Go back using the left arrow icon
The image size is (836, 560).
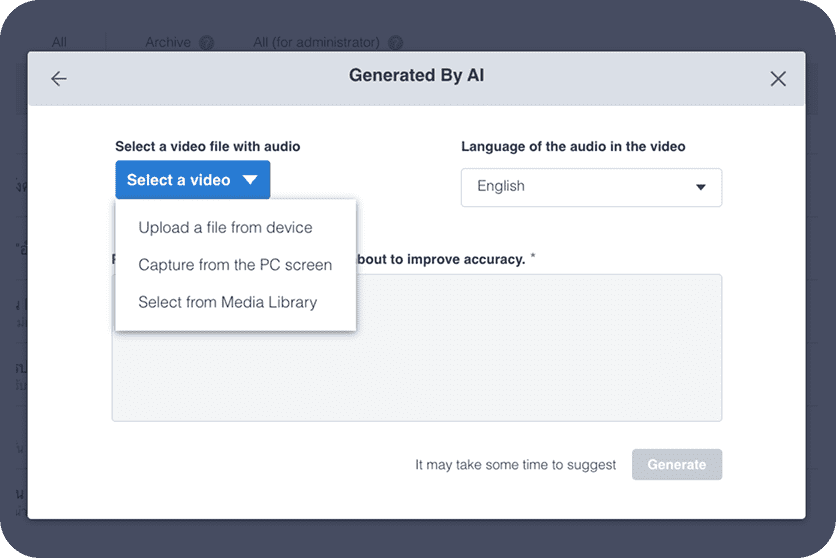pos(59,79)
